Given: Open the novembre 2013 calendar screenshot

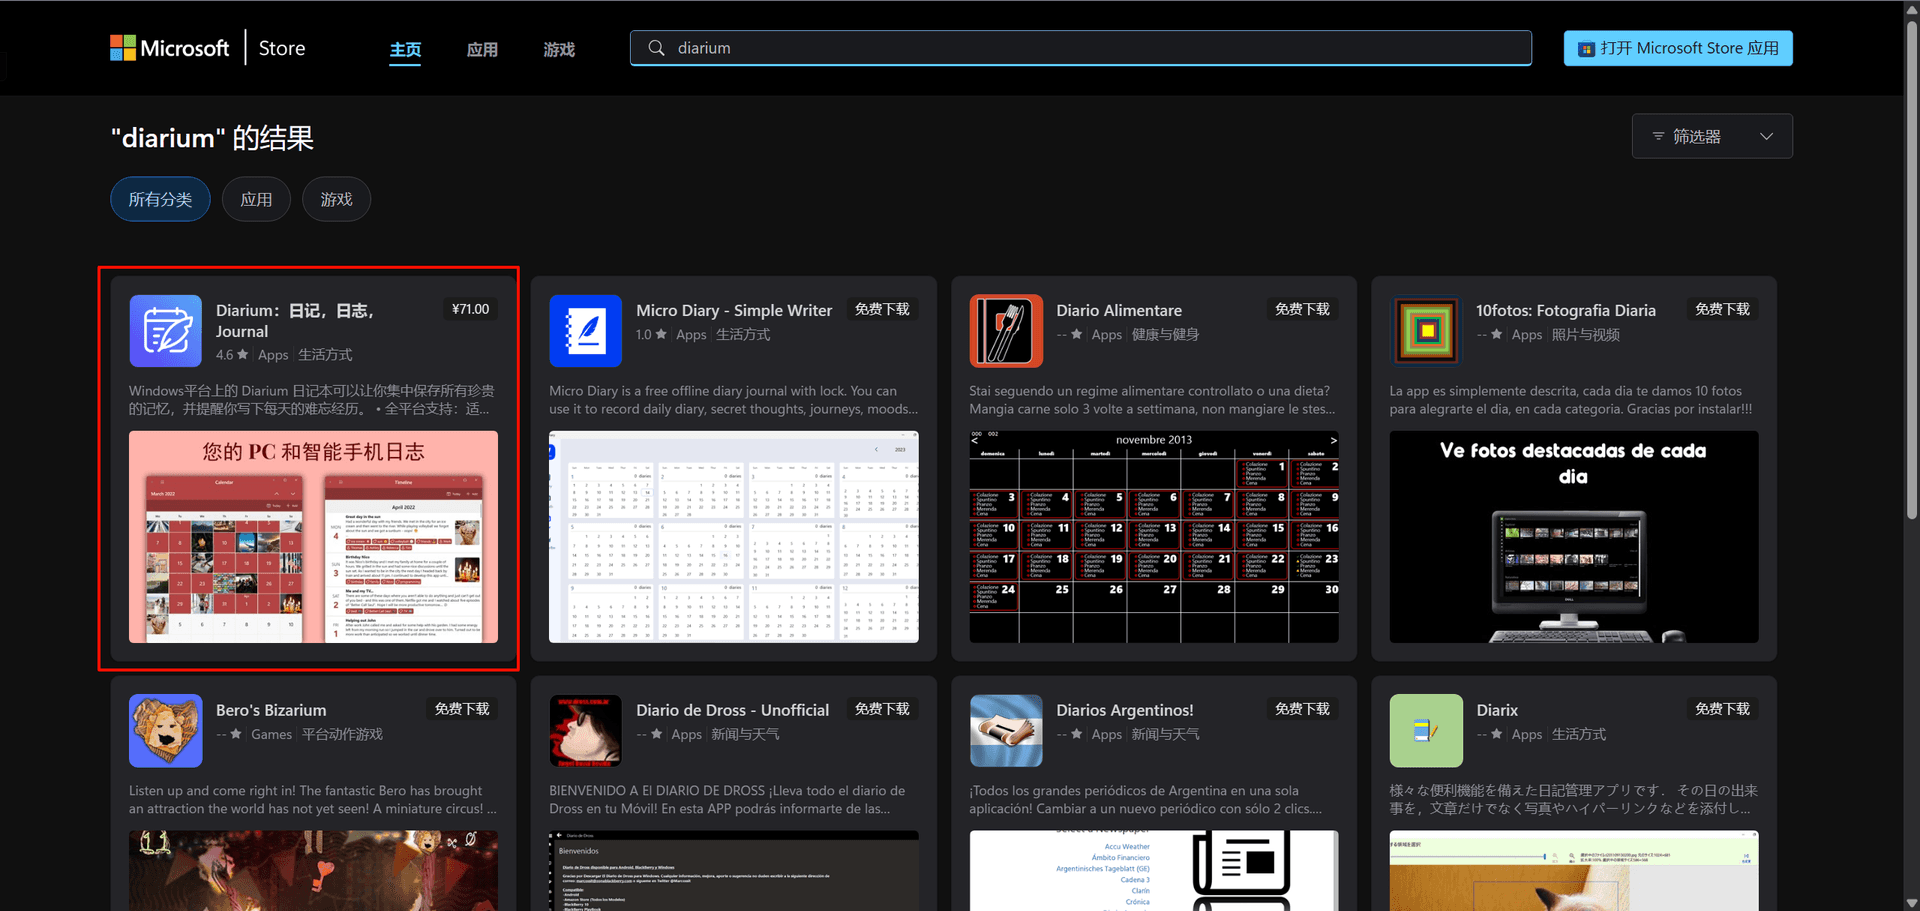Looking at the screenshot, I should coord(1153,537).
